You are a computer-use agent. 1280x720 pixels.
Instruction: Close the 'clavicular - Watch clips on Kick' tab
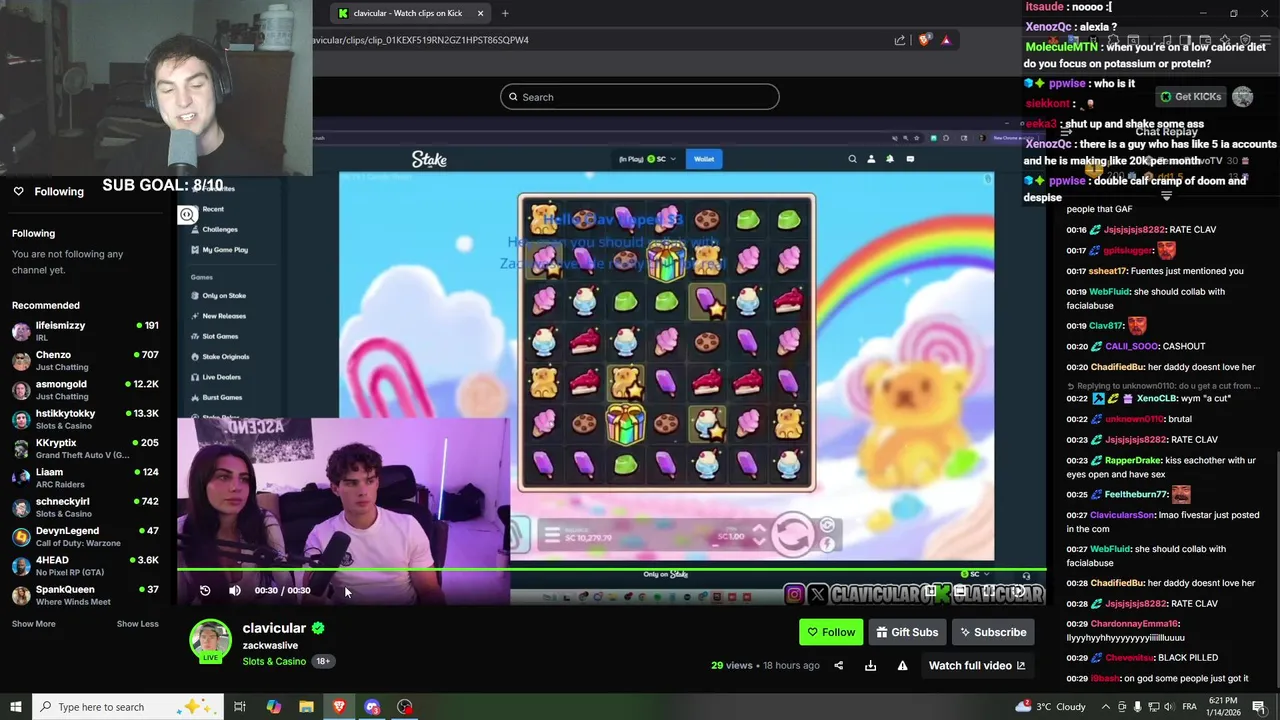pyautogui.click(x=480, y=13)
